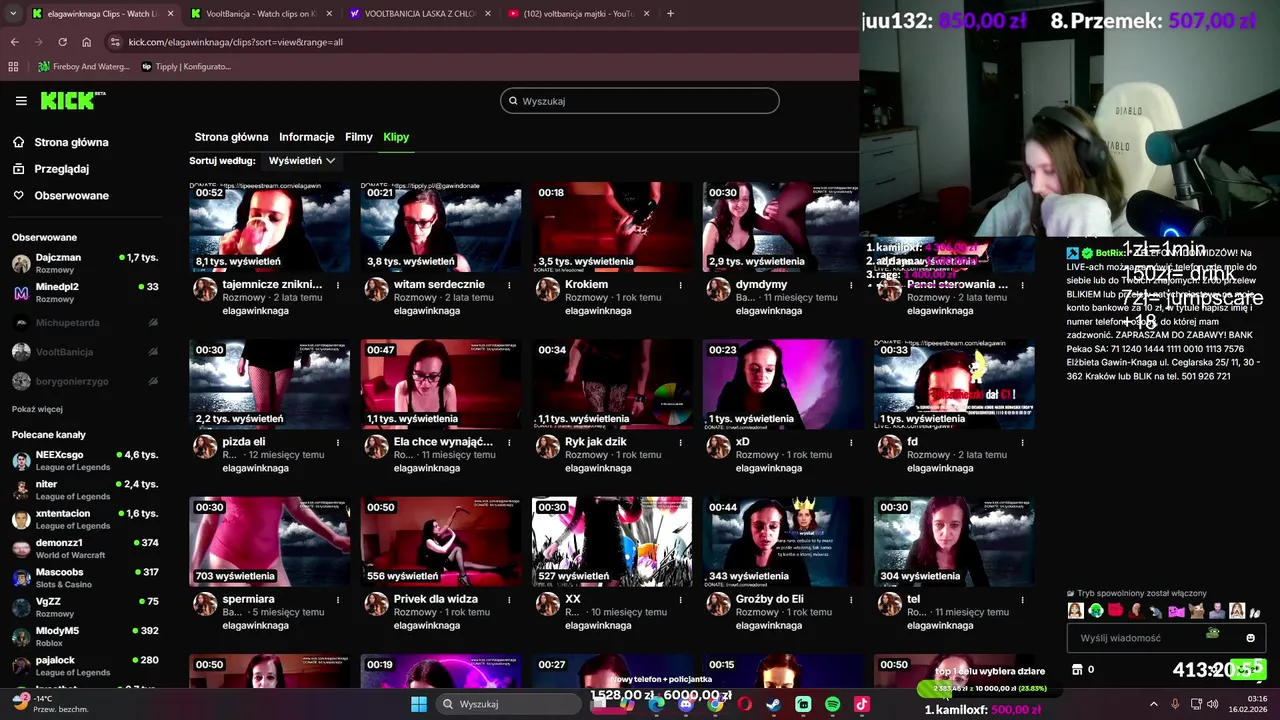Open the Kick hamburger sidebar menu

[21, 101]
